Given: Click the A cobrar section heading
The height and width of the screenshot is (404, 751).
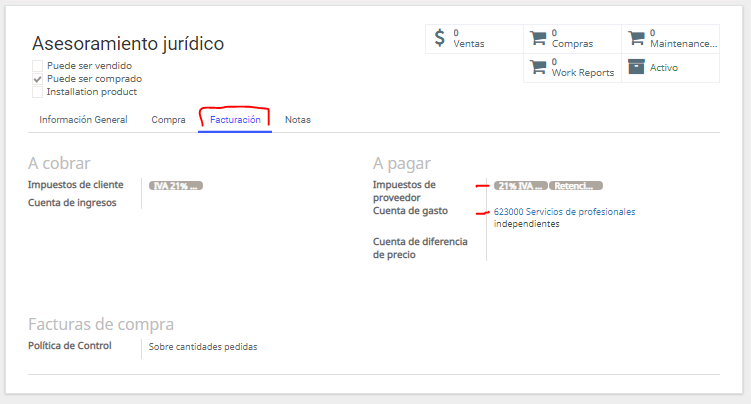Looking at the screenshot, I should tap(59, 163).
